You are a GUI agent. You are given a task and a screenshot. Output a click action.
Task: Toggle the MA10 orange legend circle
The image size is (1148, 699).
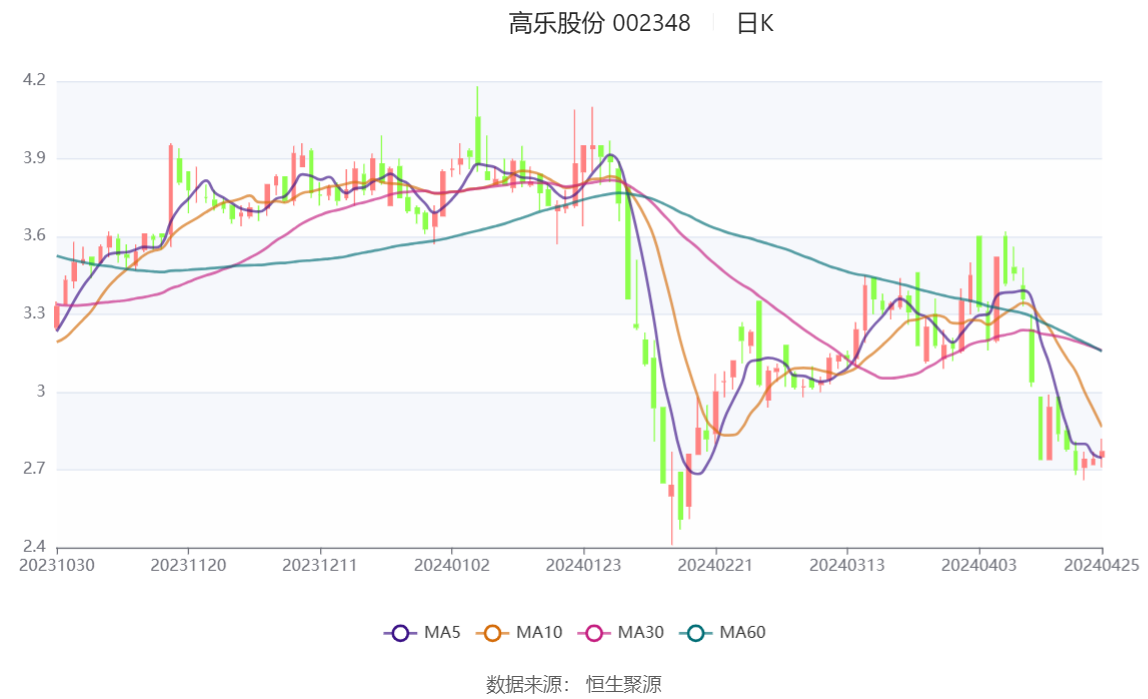click(x=492, y=633)
